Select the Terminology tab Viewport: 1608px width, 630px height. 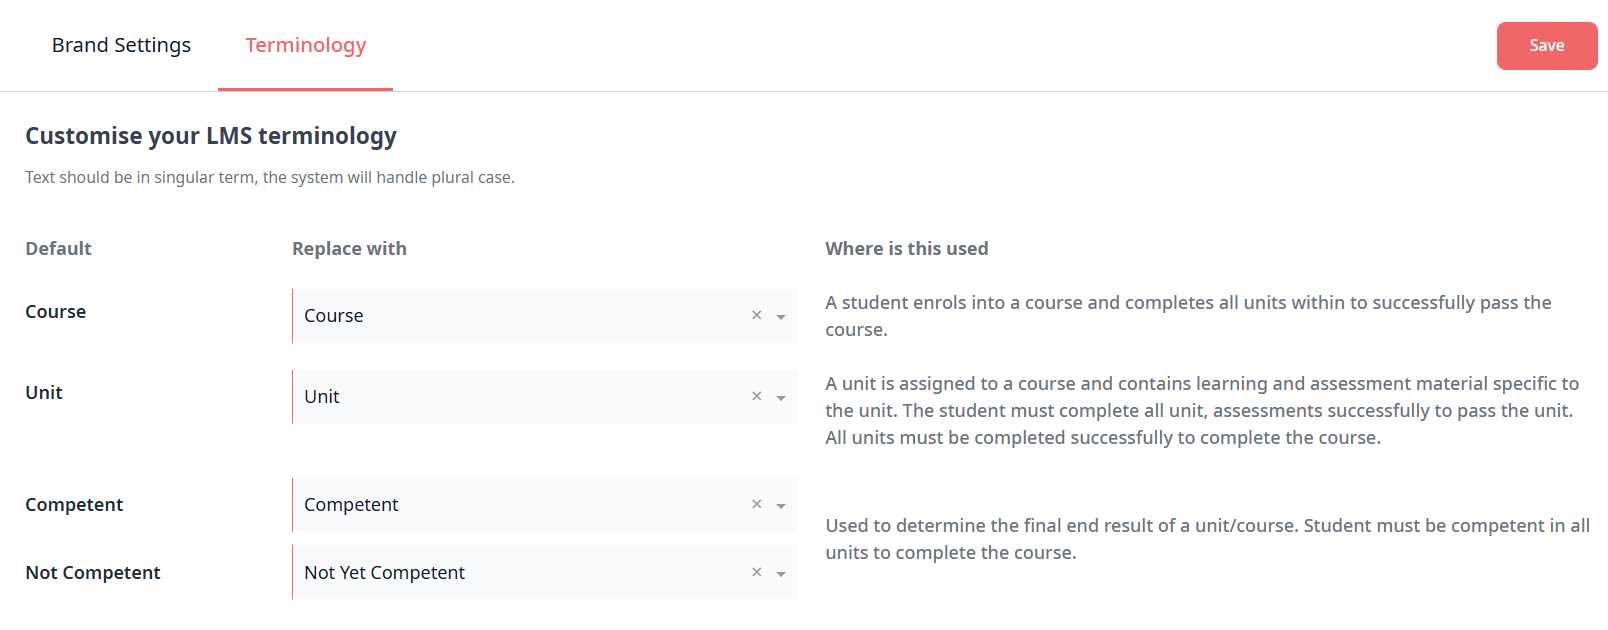pos(305,45)
